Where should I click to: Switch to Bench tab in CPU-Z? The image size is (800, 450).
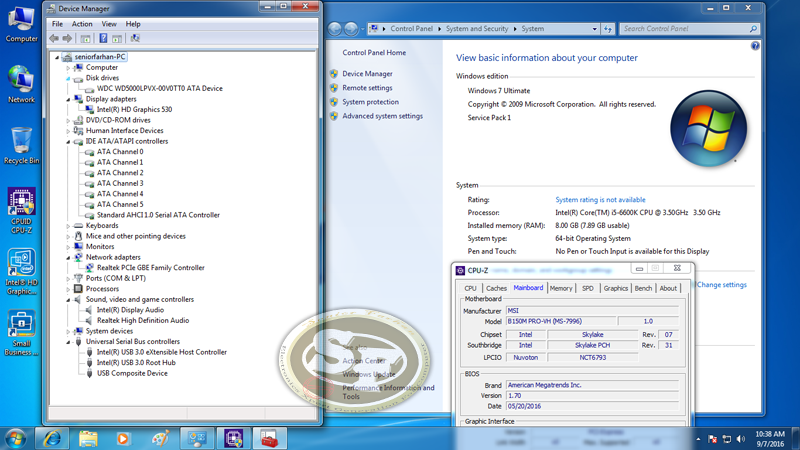point(643,288)
